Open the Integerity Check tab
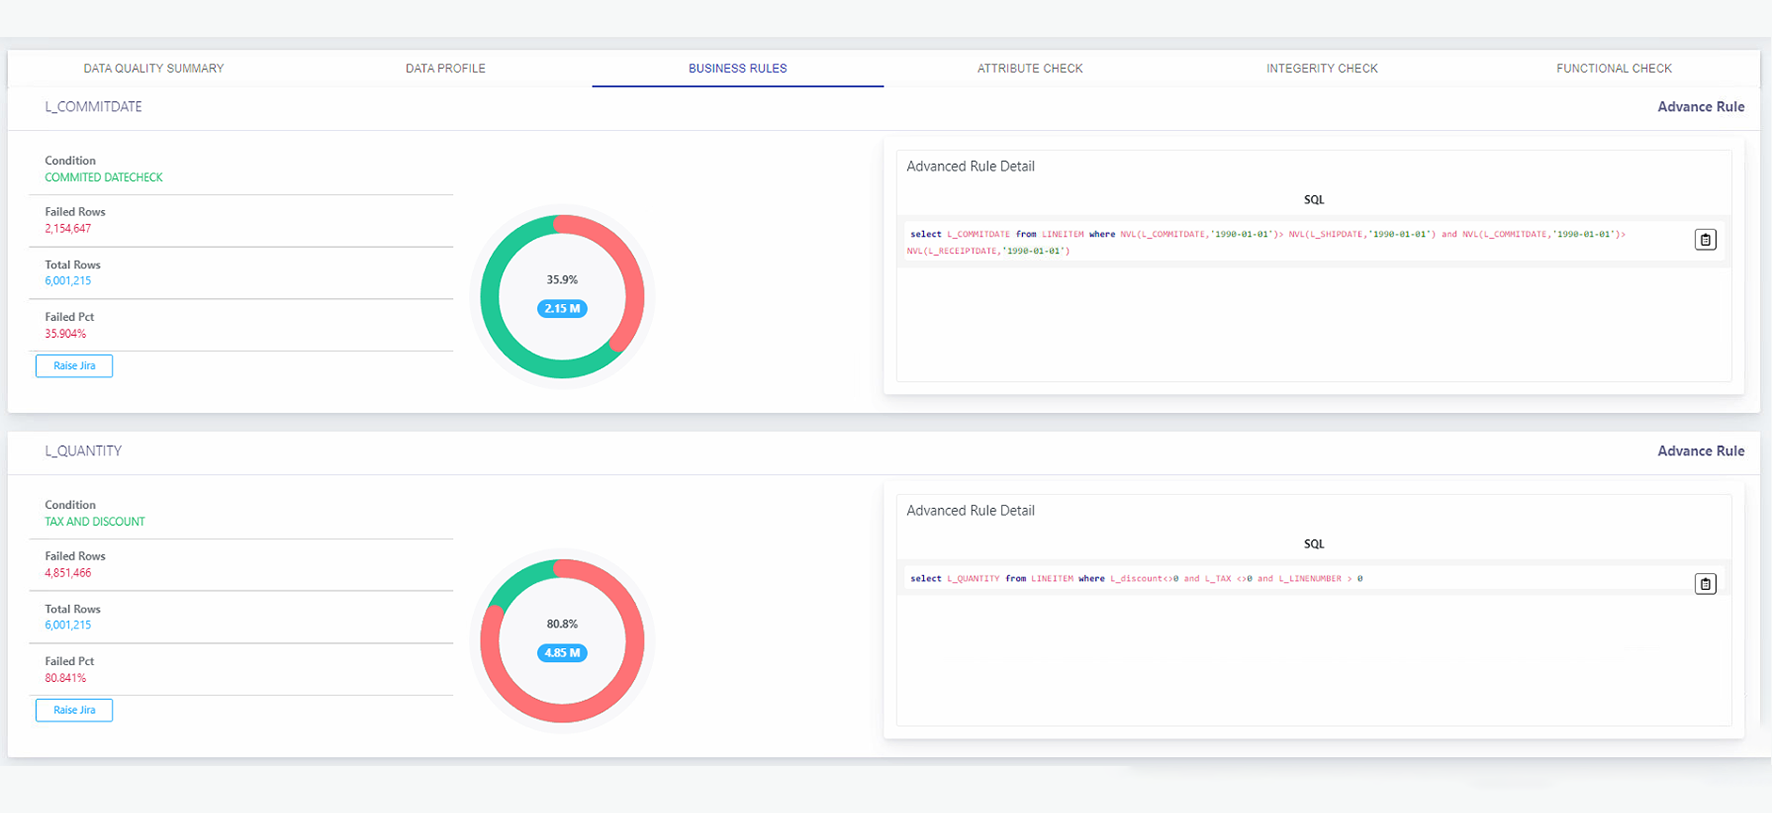 point(1321,68)
